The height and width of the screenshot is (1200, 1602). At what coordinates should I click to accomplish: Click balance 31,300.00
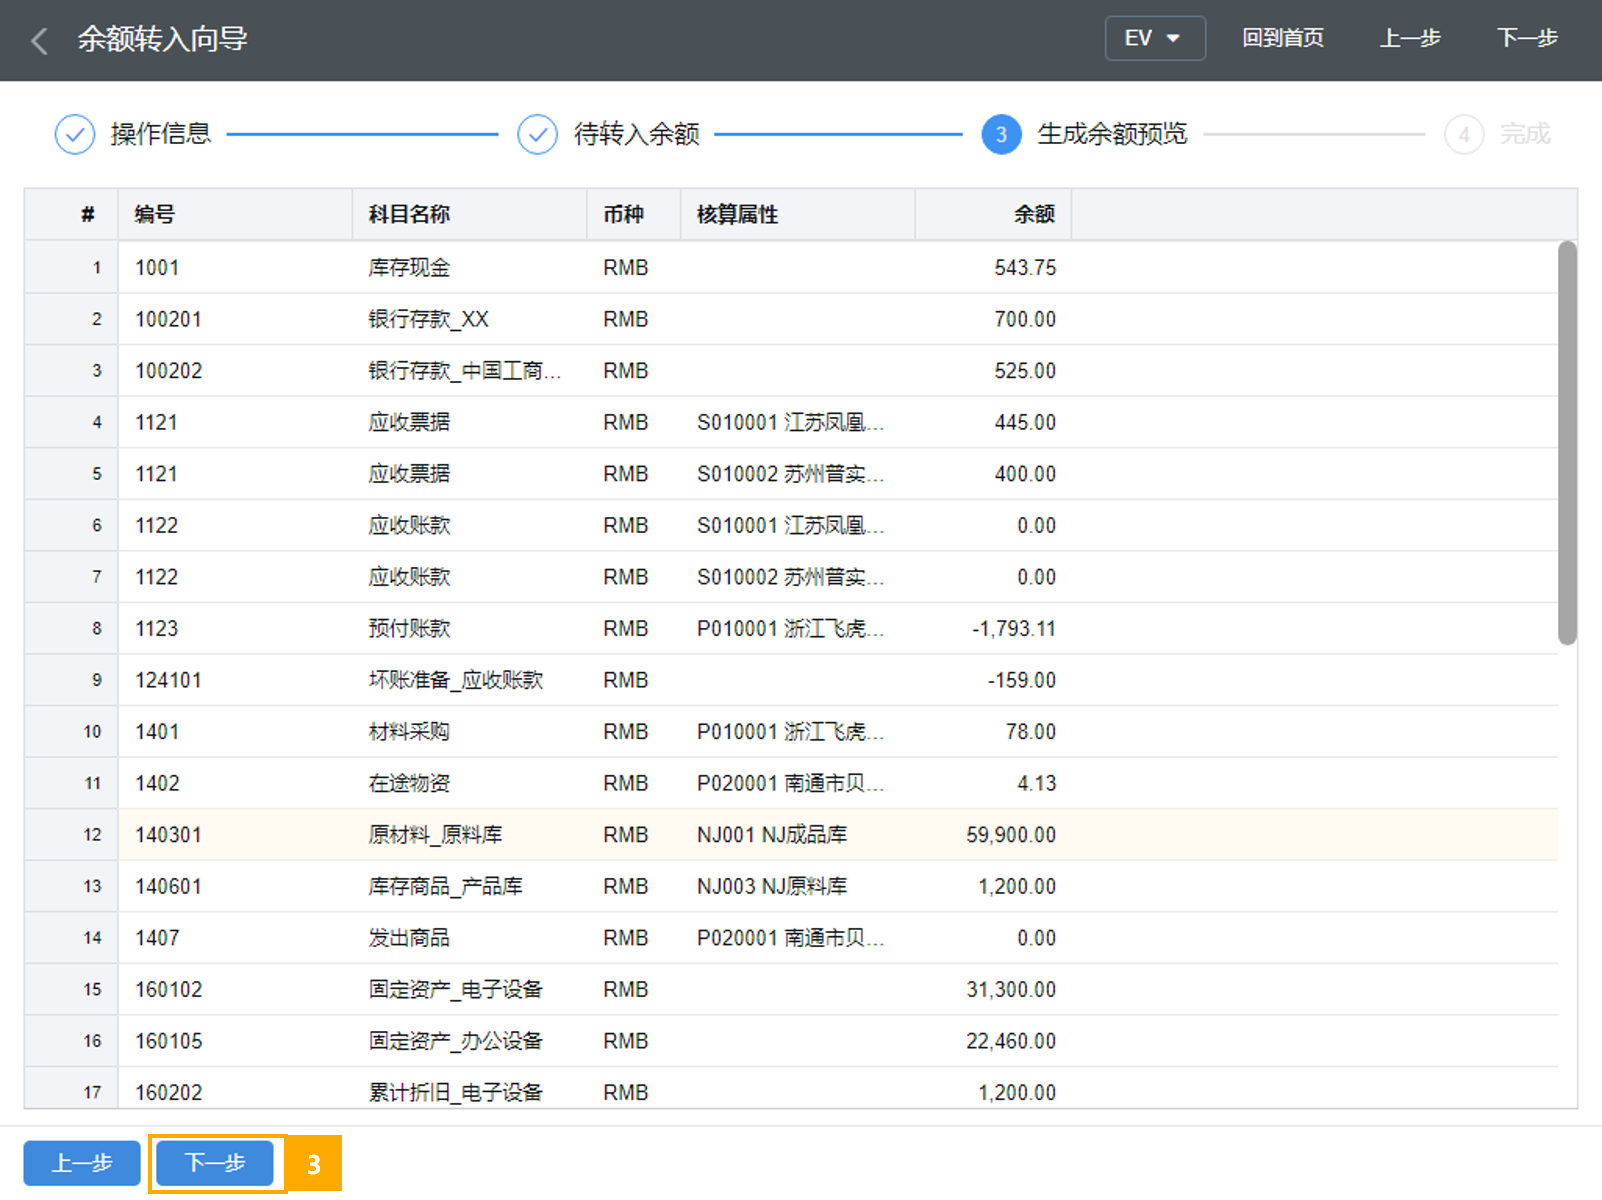(x=1011, y=989)
